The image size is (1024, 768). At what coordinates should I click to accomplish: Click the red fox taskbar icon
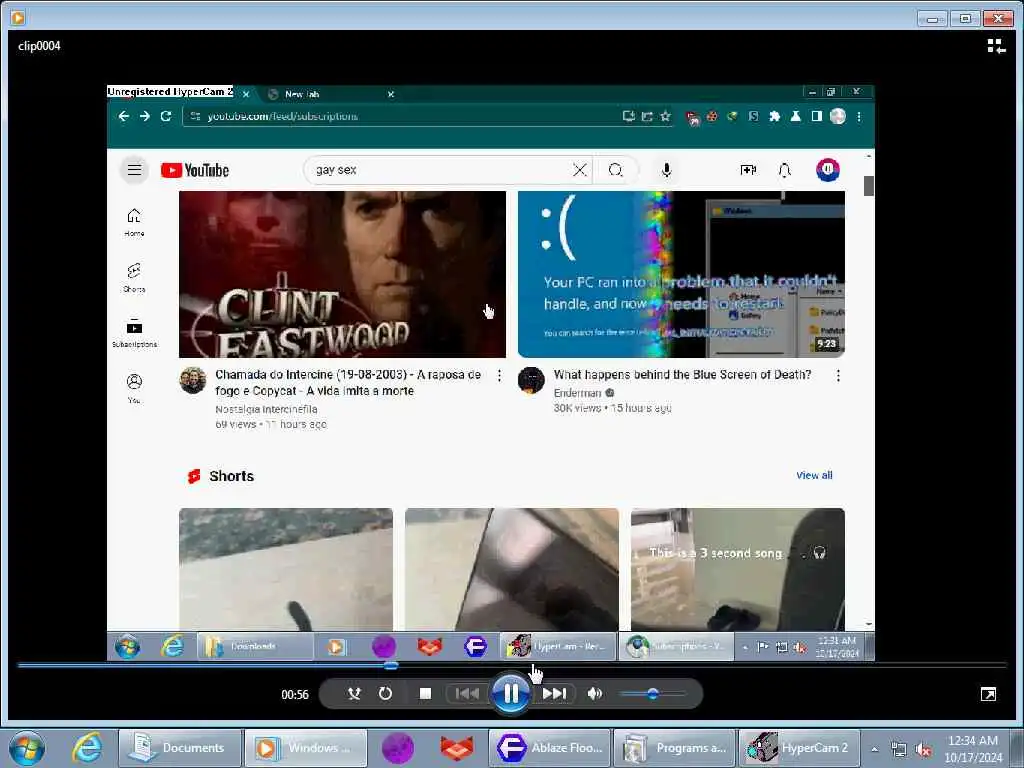click(456, 748)
